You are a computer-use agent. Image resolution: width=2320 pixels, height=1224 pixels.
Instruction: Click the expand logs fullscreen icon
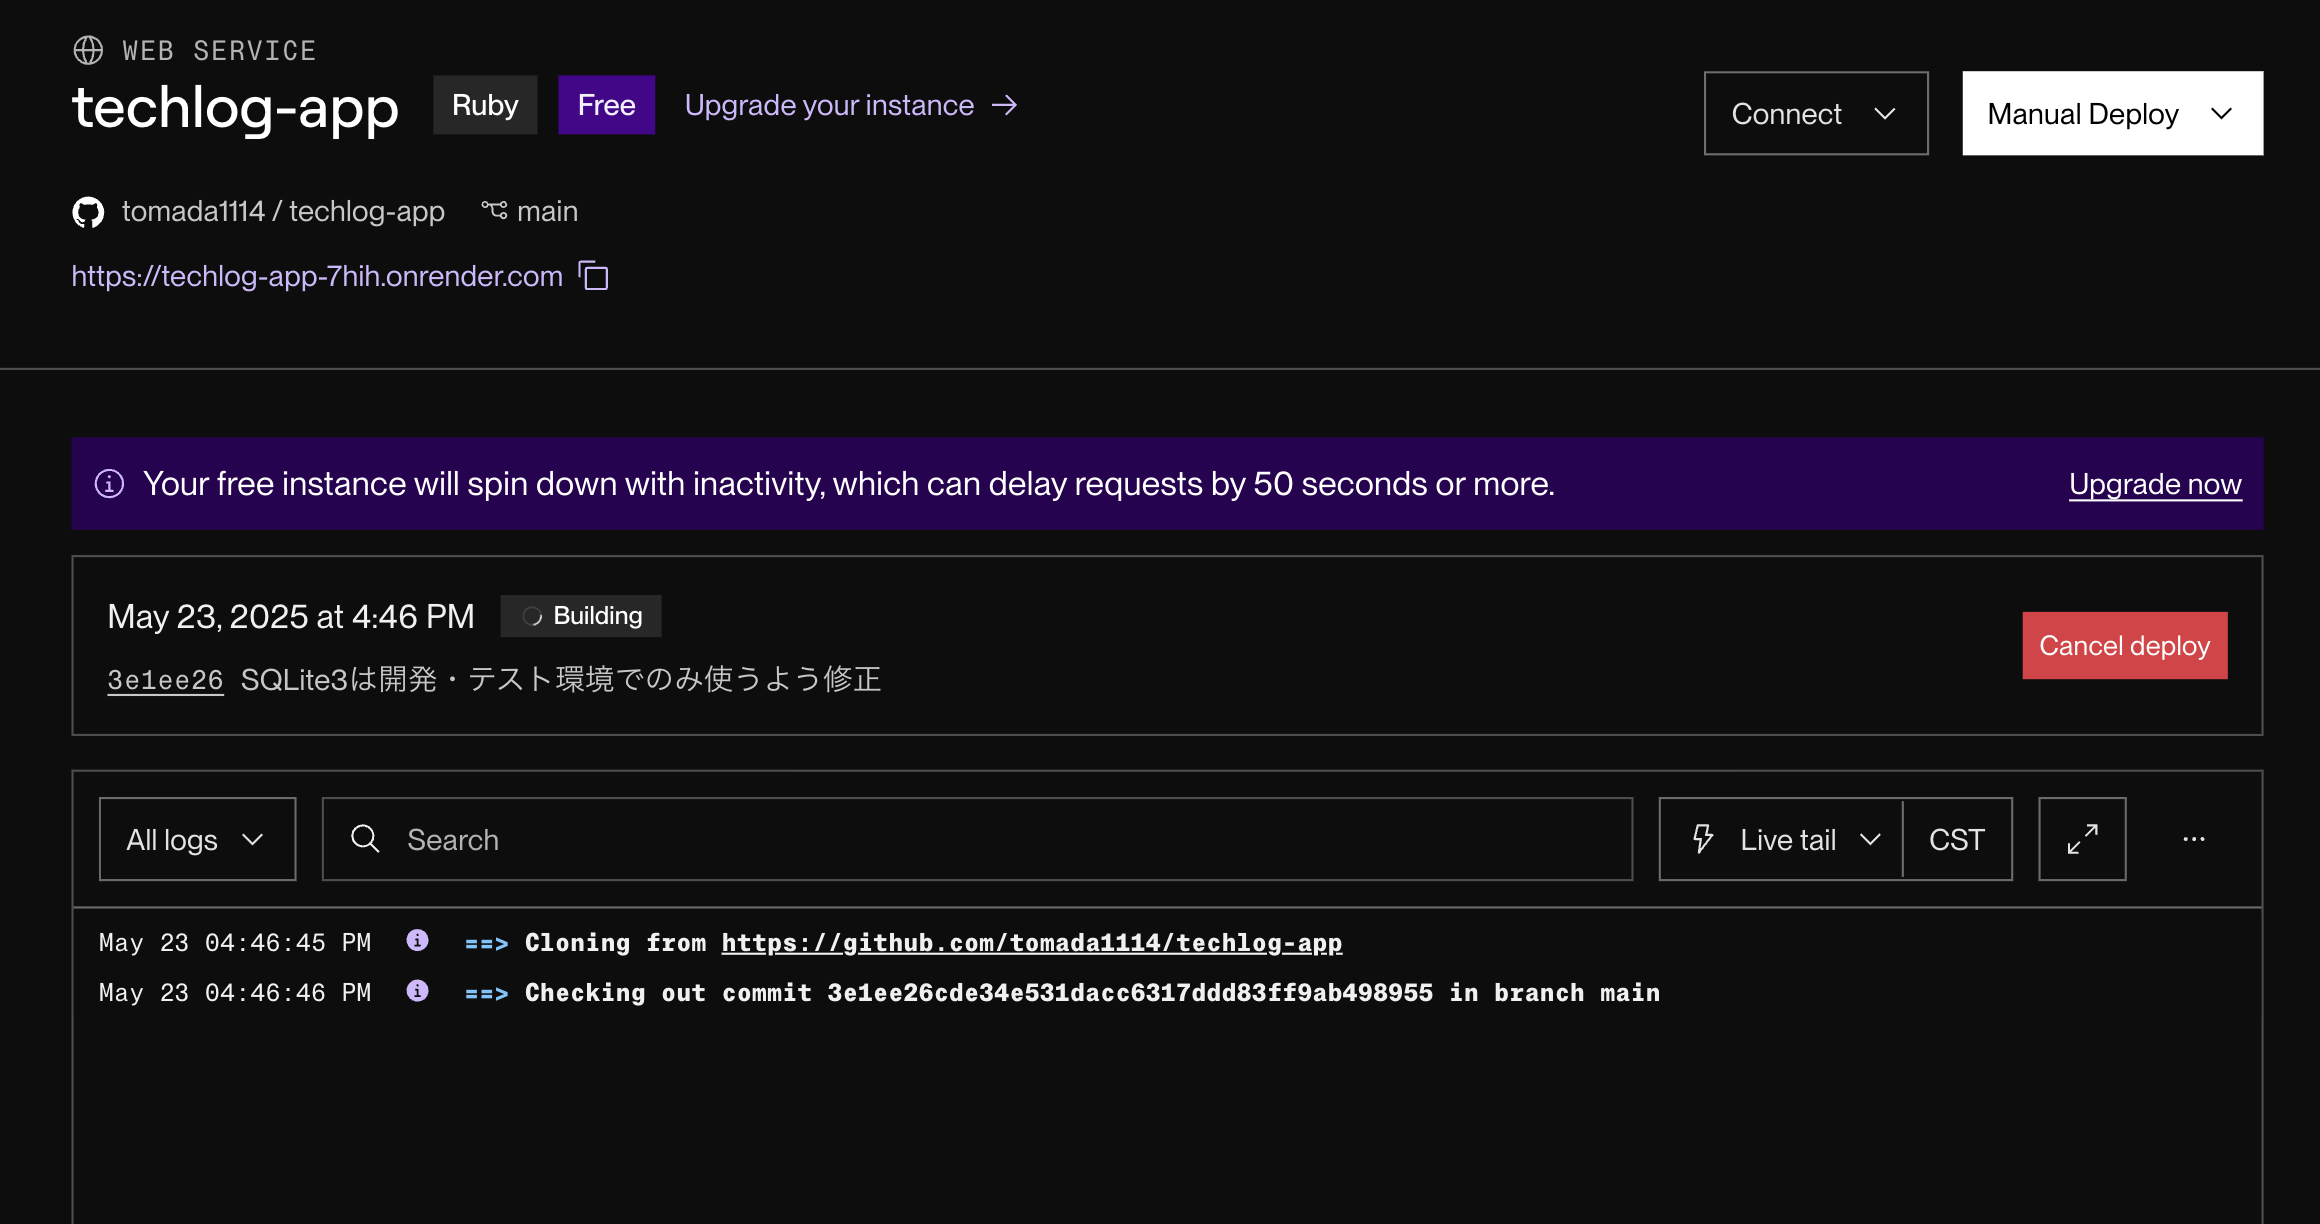coord(2082,839)
